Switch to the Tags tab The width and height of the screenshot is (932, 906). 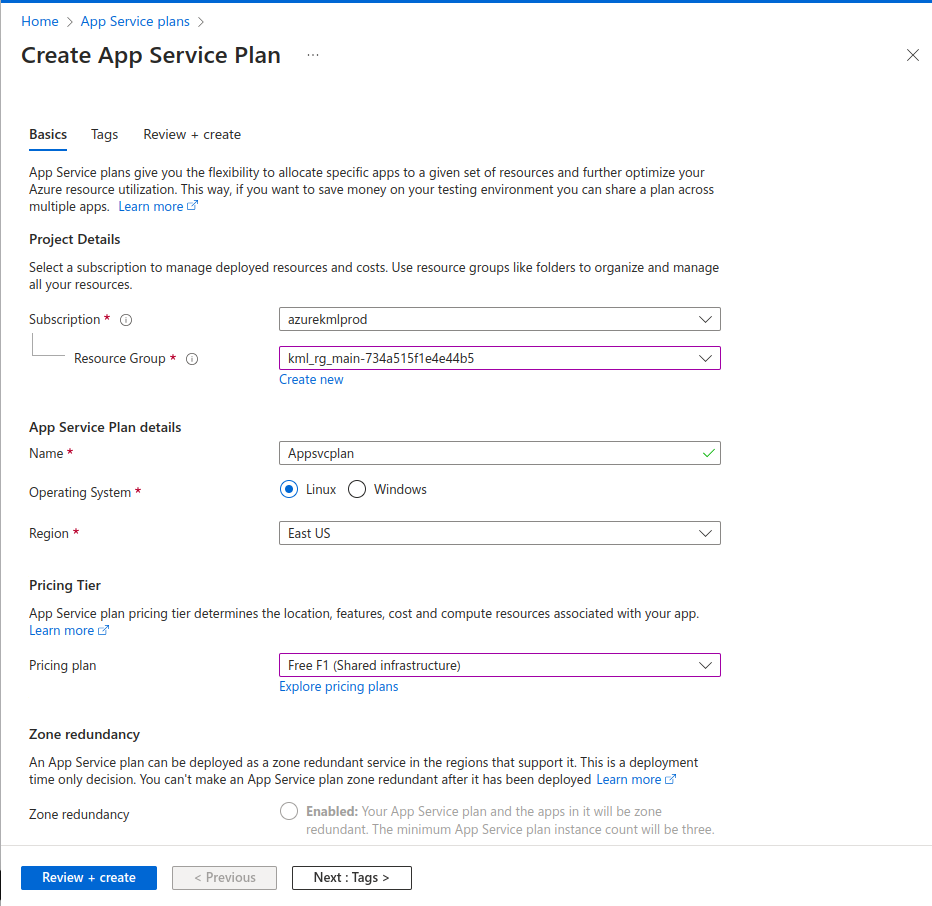(104, 134)
